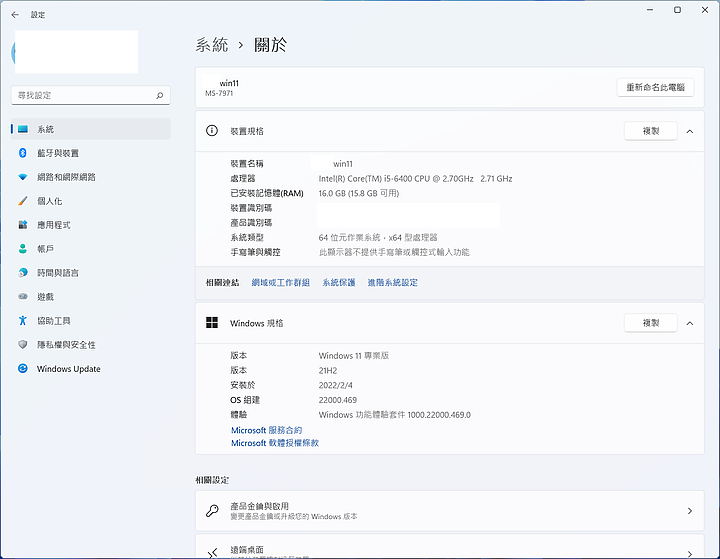
Task: Click 系統 in the breadcrumb header
Action: pos(212,45)
